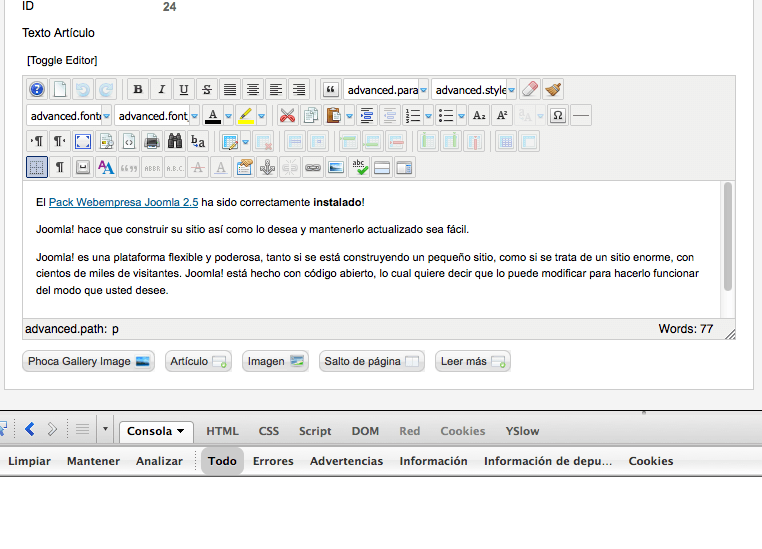
Task: Open find with the binoculars icon
Action: coord(175,142)
